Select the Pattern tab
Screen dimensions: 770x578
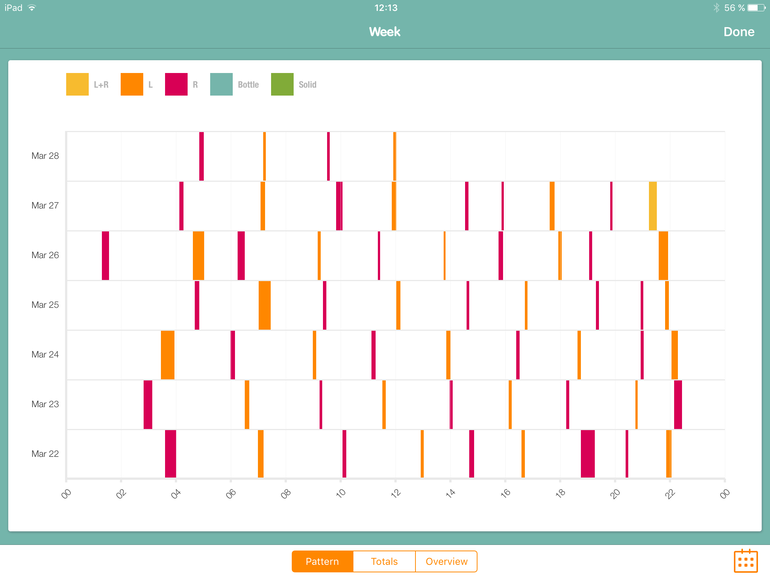(322, 562)
